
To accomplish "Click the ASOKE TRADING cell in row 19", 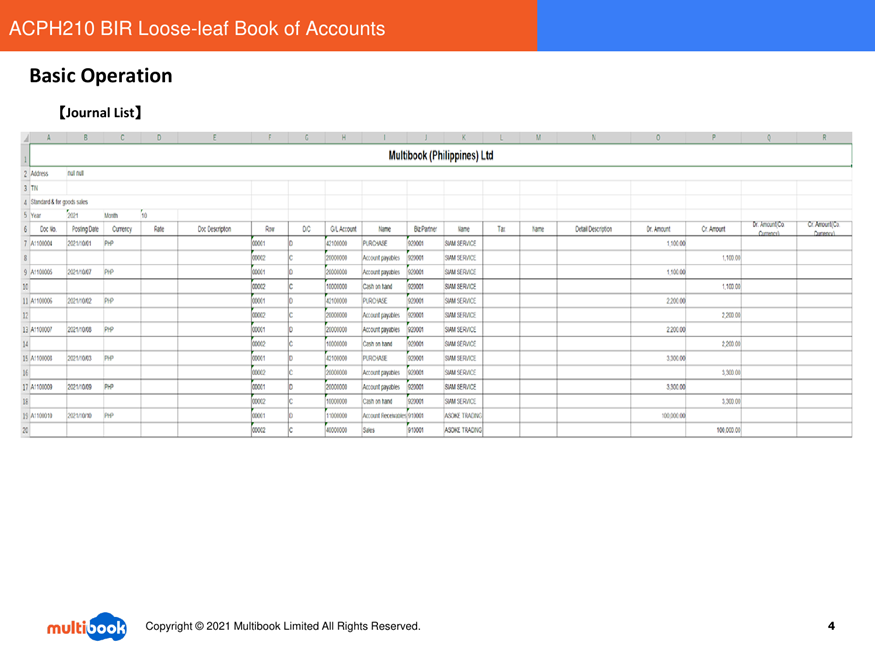I will coord(463,416).
